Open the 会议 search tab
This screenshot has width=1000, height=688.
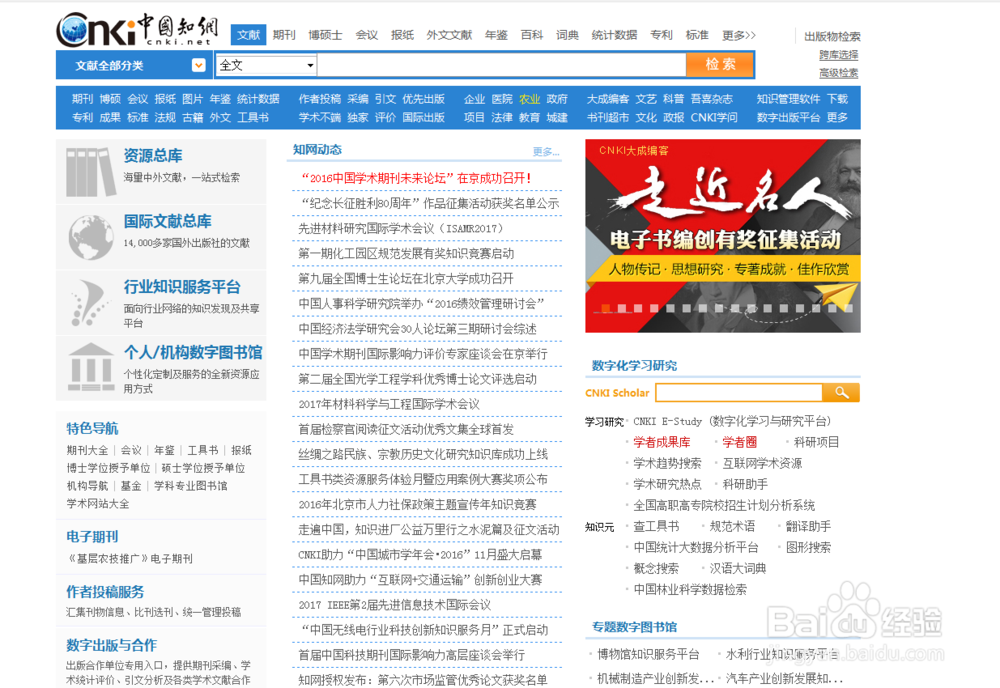pos(366,35)
